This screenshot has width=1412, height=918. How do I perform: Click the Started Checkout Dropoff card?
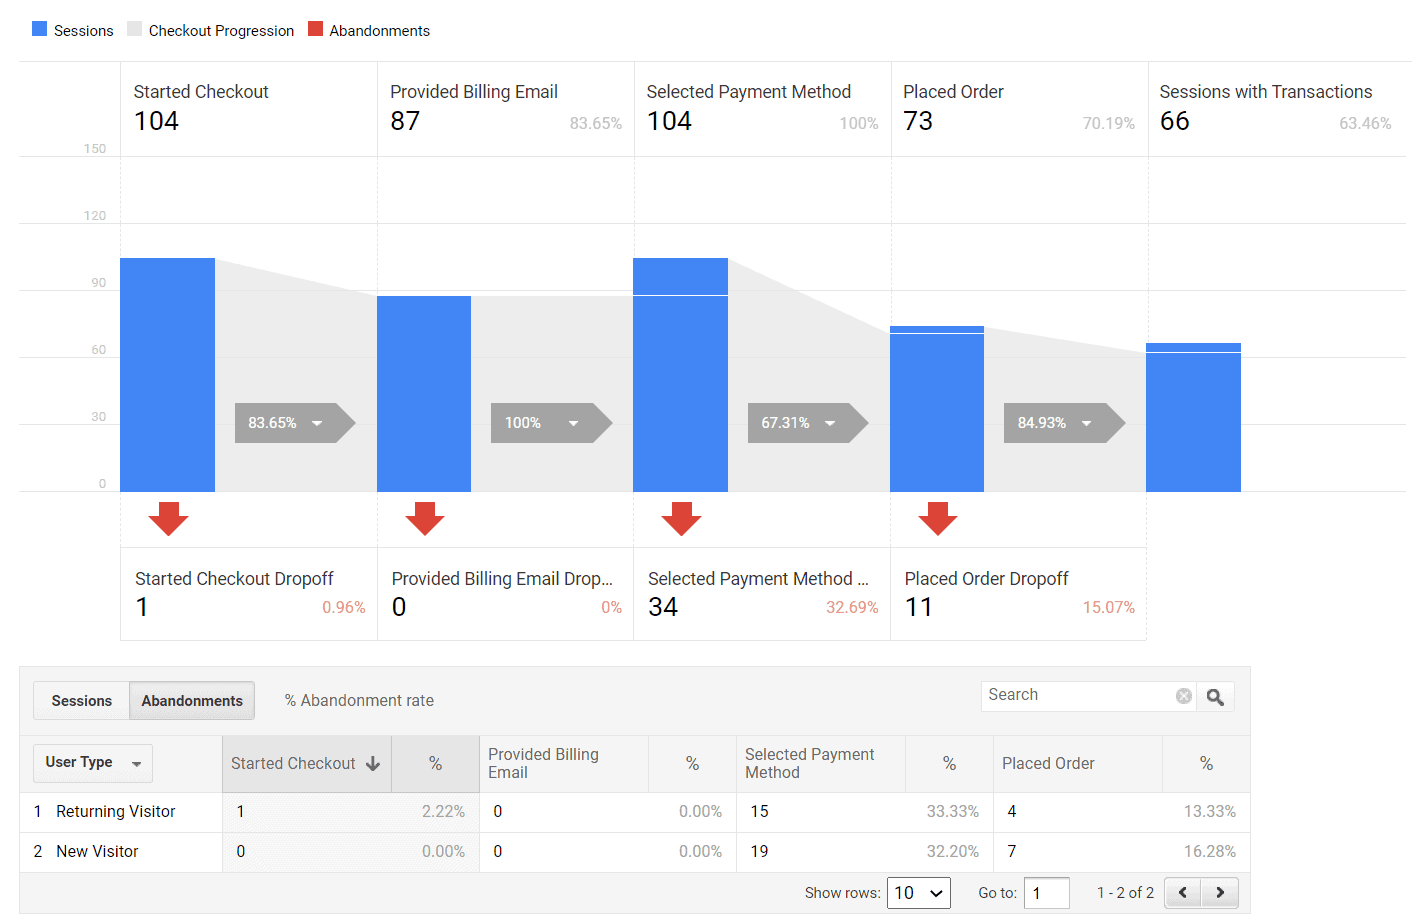pos(249,594)
